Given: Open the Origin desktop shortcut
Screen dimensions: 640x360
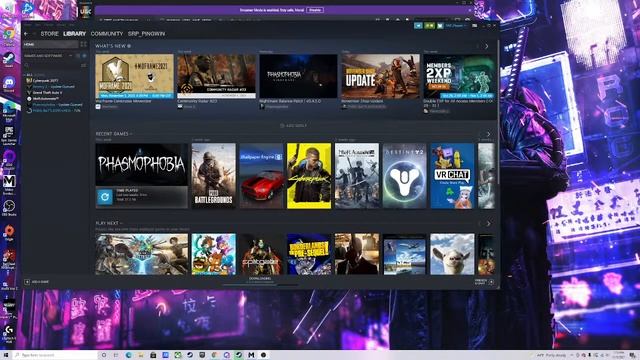Looking at the screenshot, I should point(9,233).
